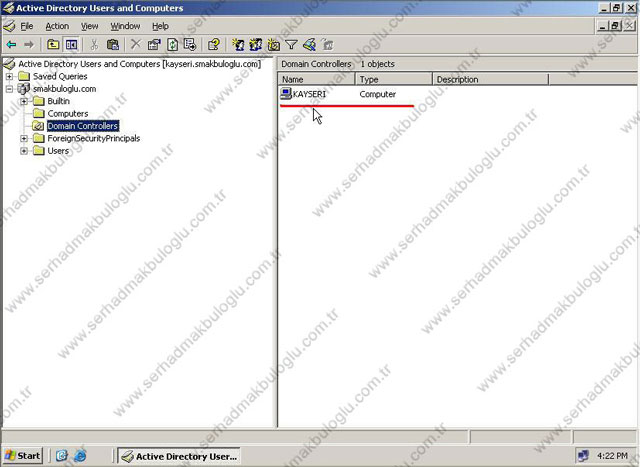
Task: Open the View menu
Action: click(x=89, y=26)
